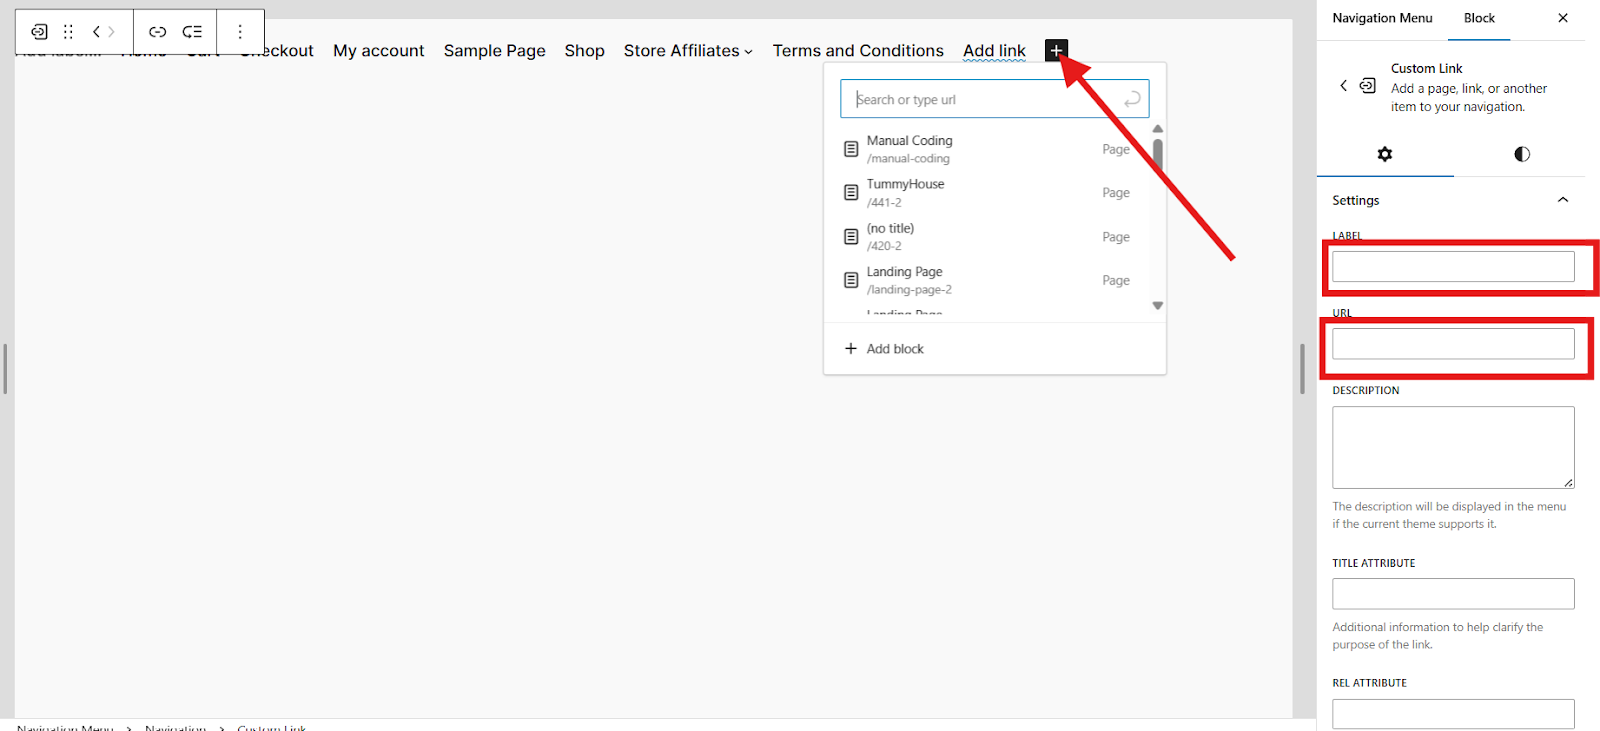1600x731 pixels.
Task: Move block left with left chevron
Action: click(x=96, y=32)
